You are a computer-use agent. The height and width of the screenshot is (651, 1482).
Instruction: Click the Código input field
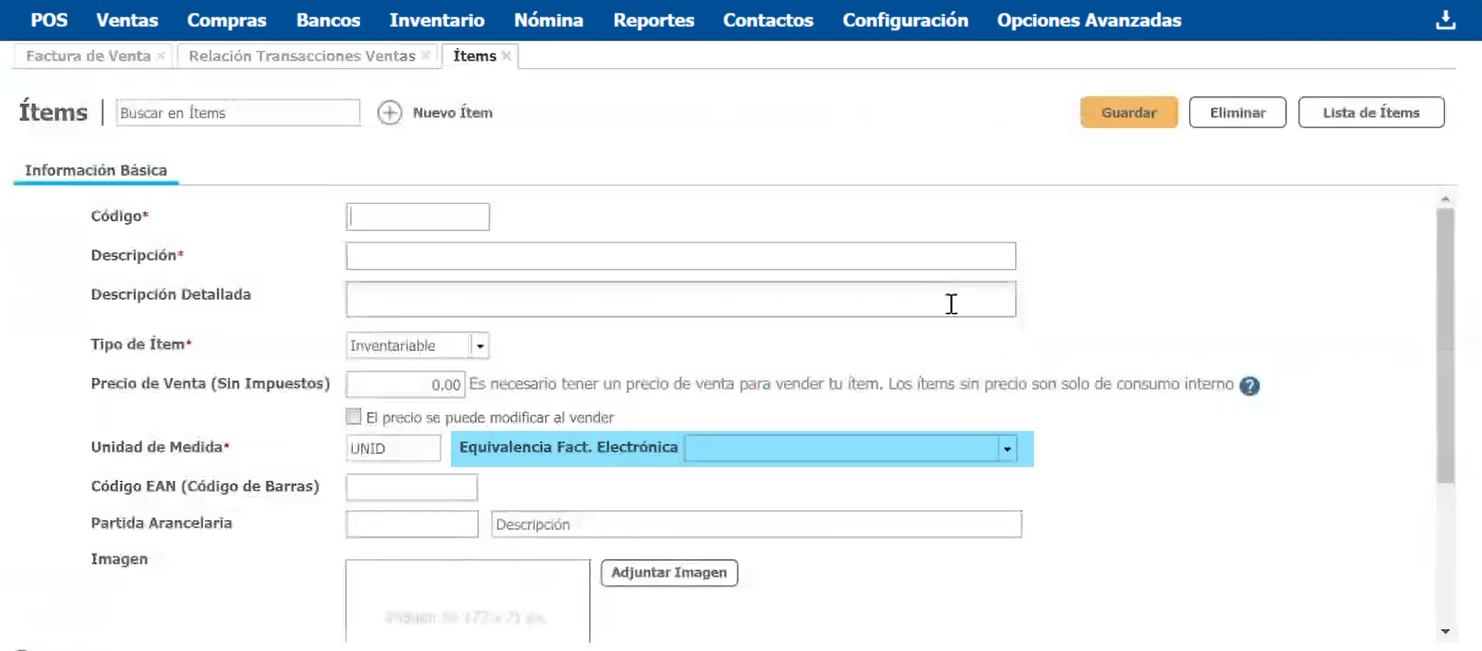pos(417,217)
